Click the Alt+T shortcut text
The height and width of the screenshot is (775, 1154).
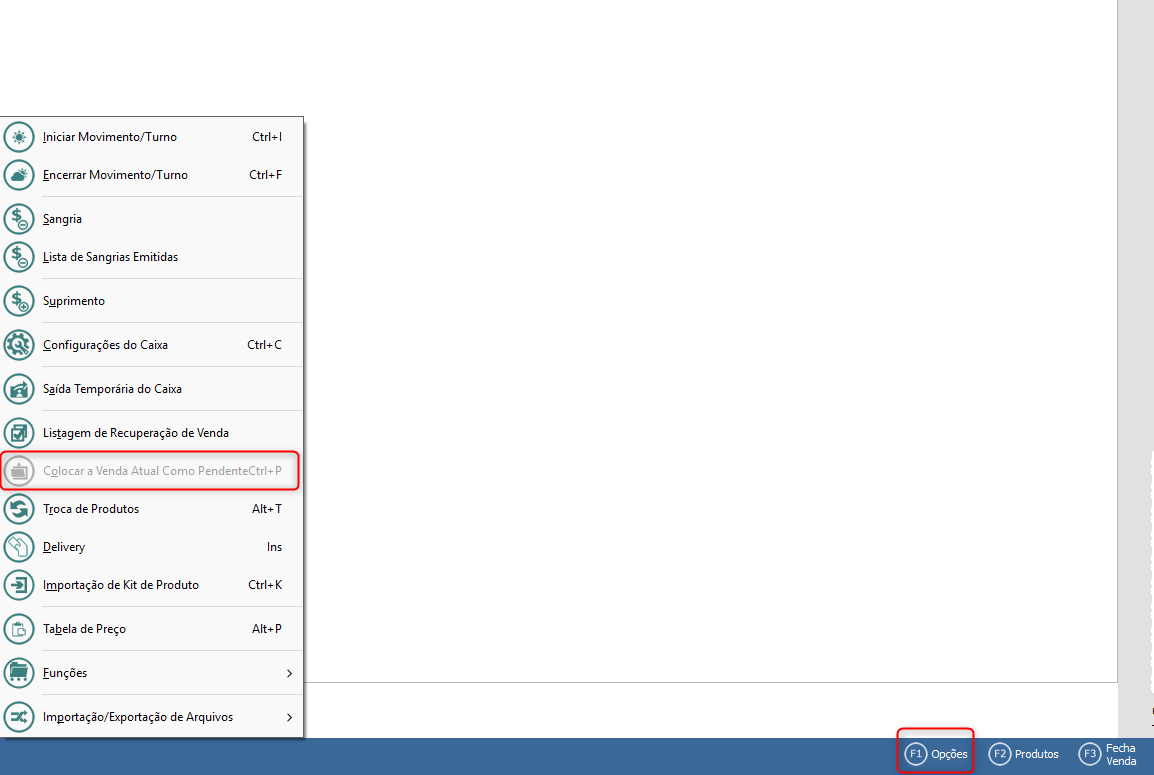266,509
